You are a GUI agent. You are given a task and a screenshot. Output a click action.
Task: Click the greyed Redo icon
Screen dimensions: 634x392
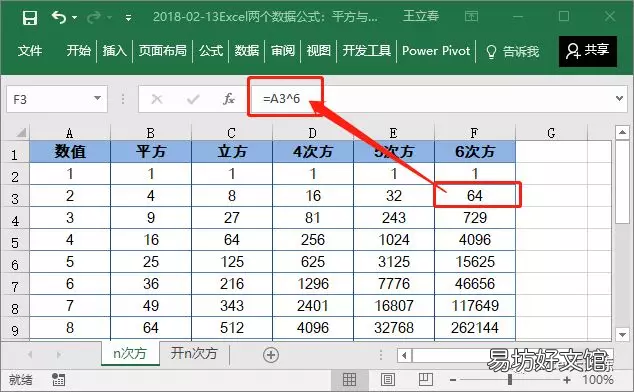(94, 17)
